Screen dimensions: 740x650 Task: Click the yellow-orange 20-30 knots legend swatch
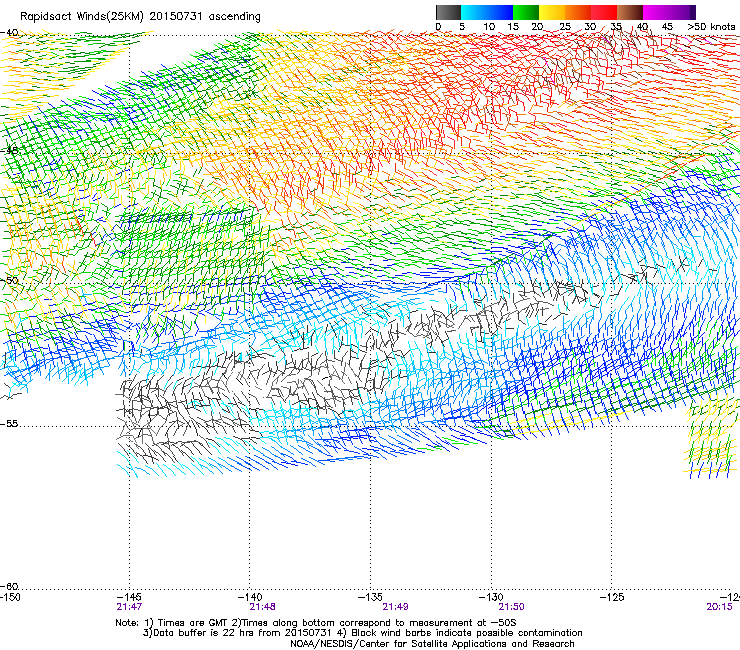tap(564, 12)
